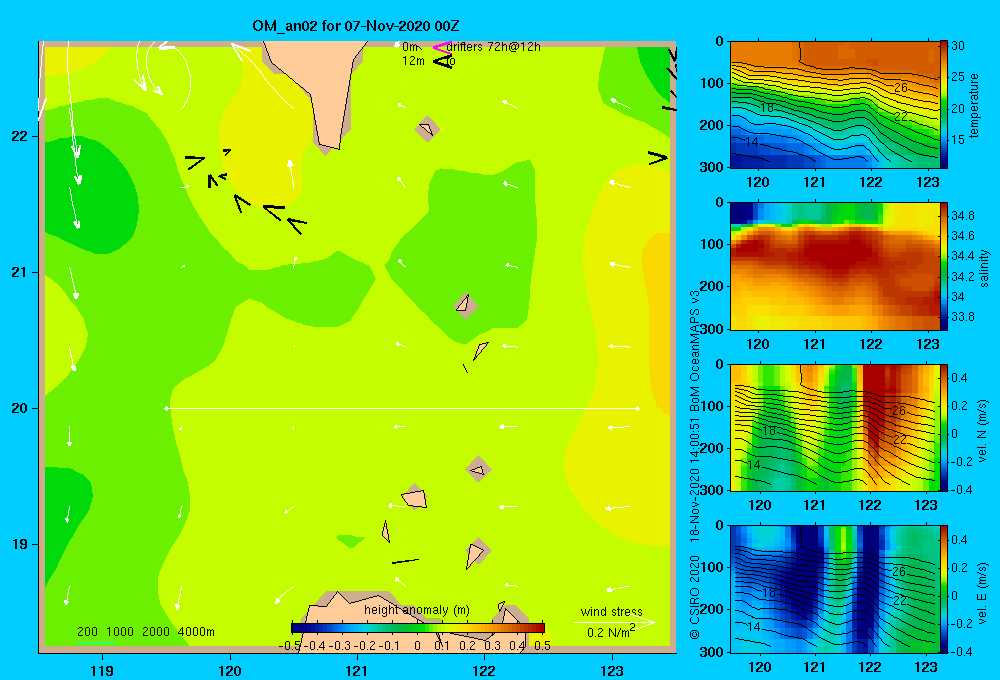Image resolution: width=1000 pixels, height=680 pixels.
Task: Click the temperature color bar
Action: [944, 105]
